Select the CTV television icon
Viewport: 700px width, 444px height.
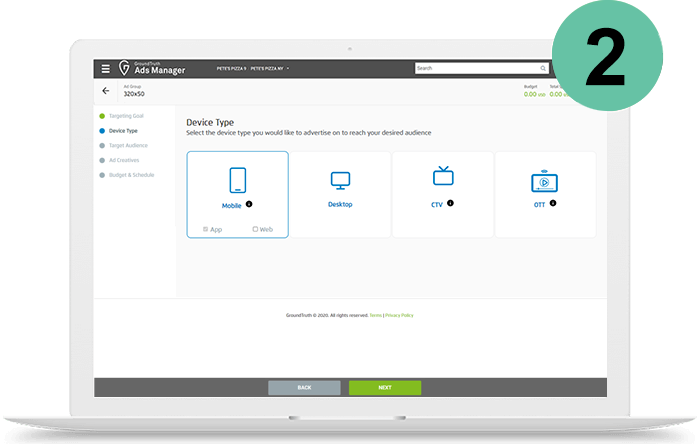(443, 175)
